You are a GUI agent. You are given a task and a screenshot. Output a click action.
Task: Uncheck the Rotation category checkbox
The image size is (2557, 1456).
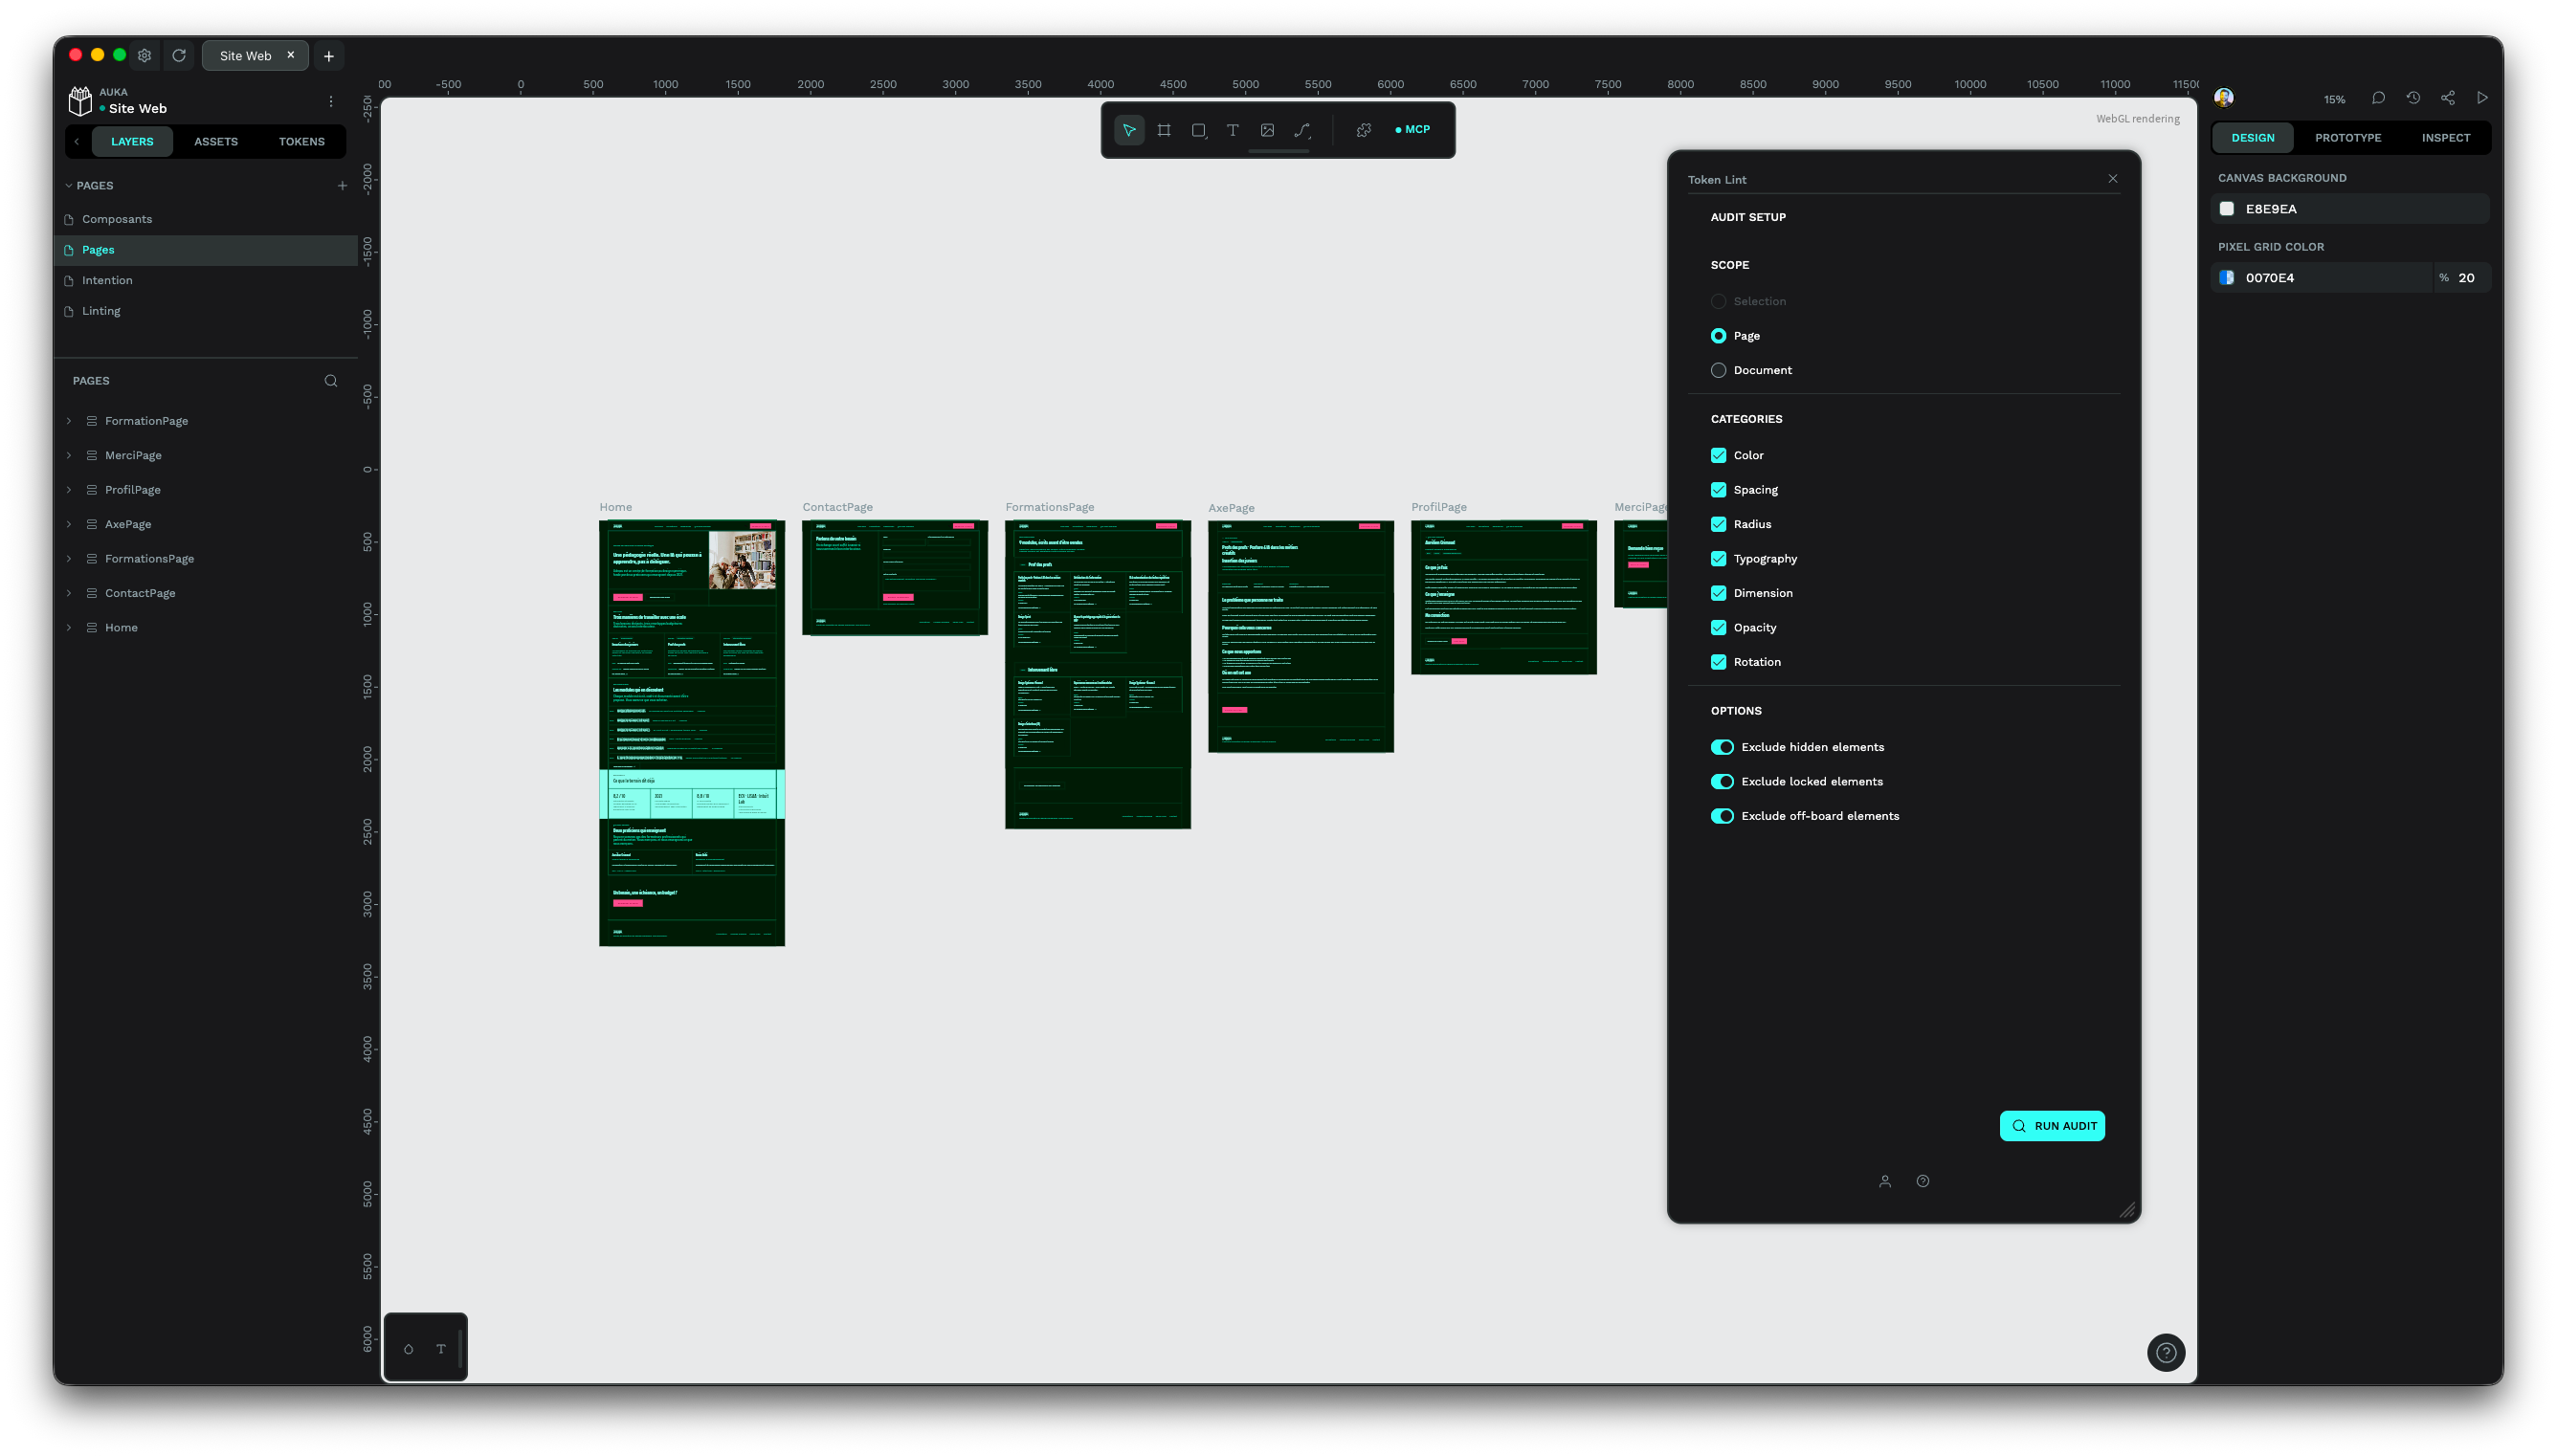(1718, 662)
